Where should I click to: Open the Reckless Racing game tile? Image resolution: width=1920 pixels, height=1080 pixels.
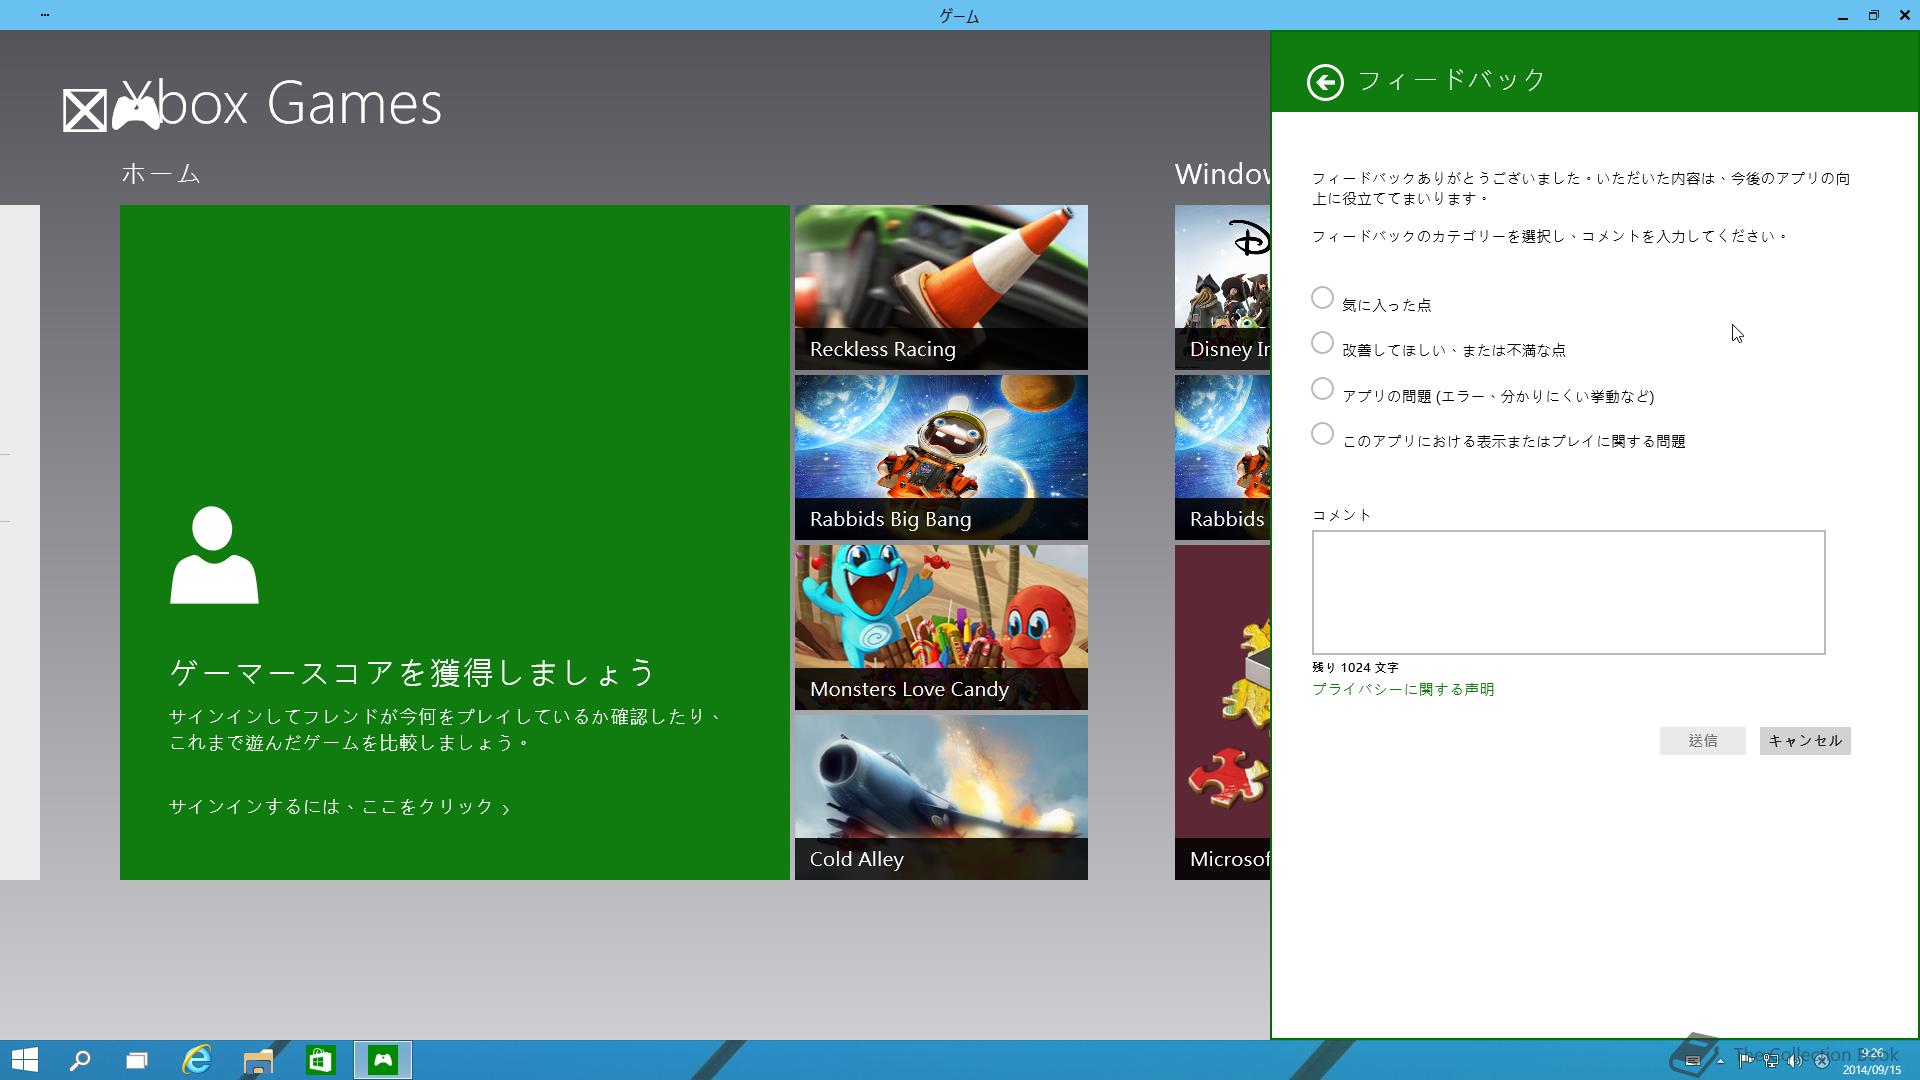pyautogui.click(x=941, y=287)
